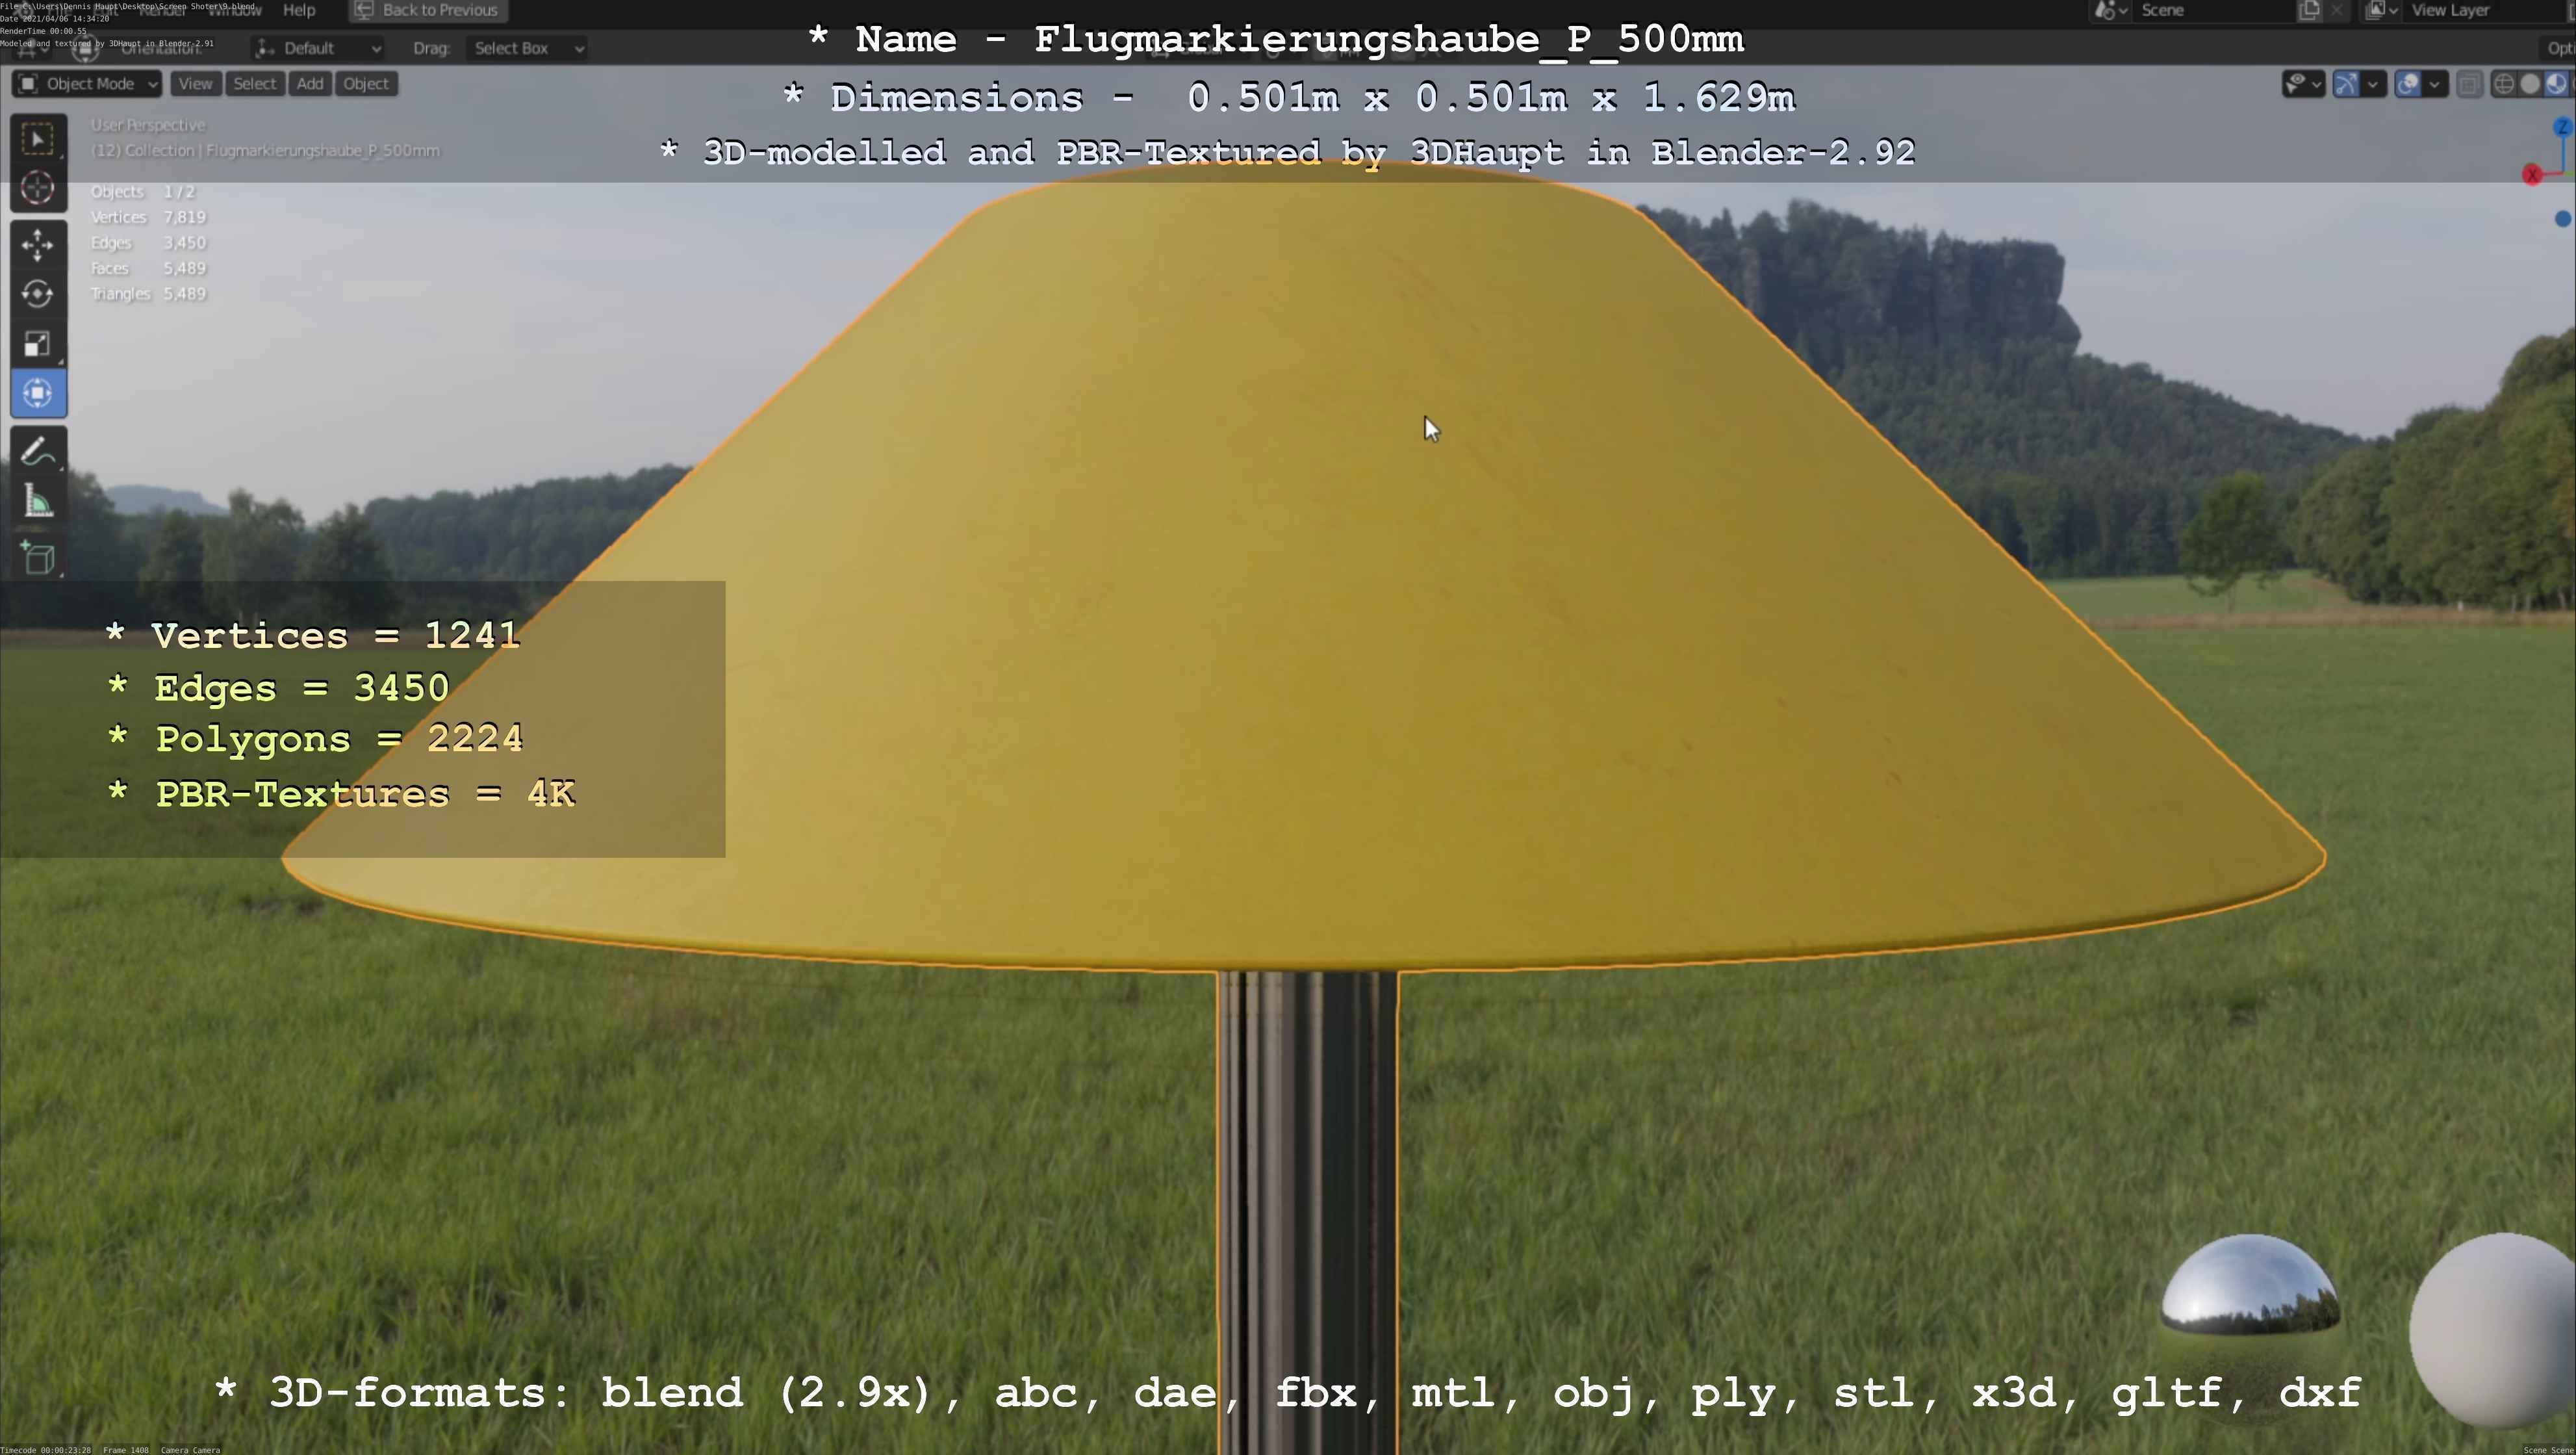Click the 'Triangles 5,489' statistic

click(148, 294)
